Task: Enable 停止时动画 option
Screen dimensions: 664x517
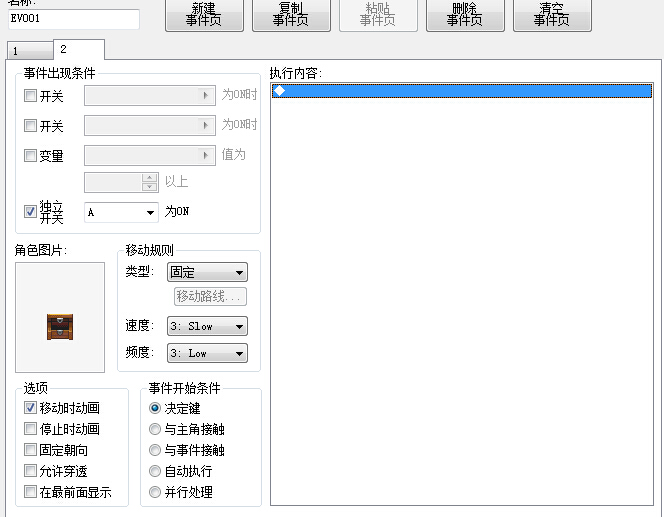Action: tap(30, 429)
